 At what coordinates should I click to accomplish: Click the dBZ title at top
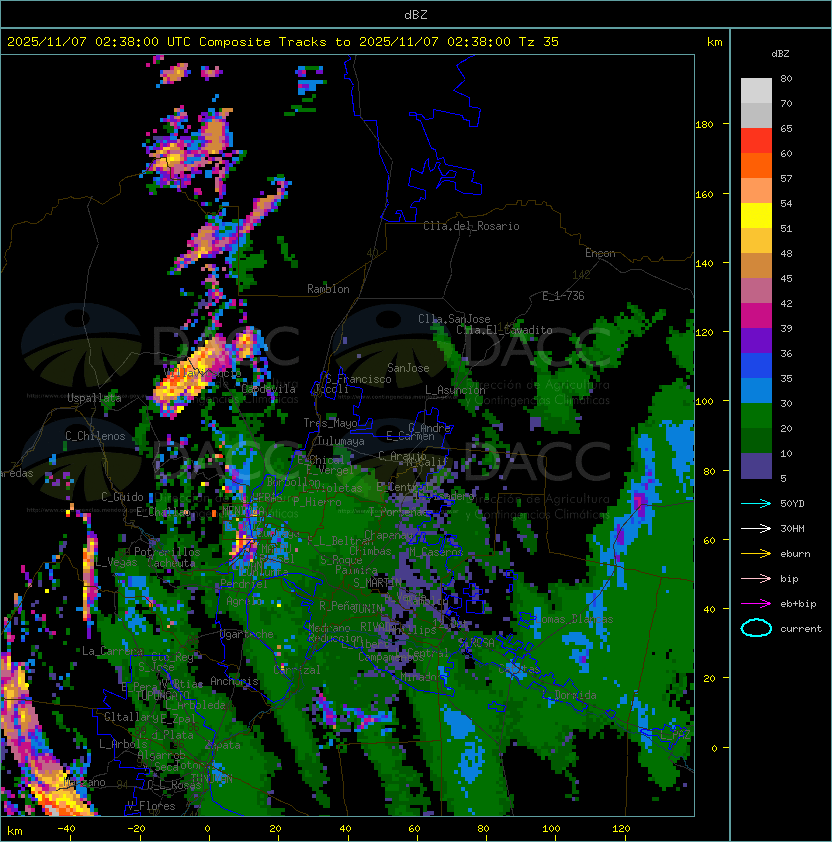[416, 15]
